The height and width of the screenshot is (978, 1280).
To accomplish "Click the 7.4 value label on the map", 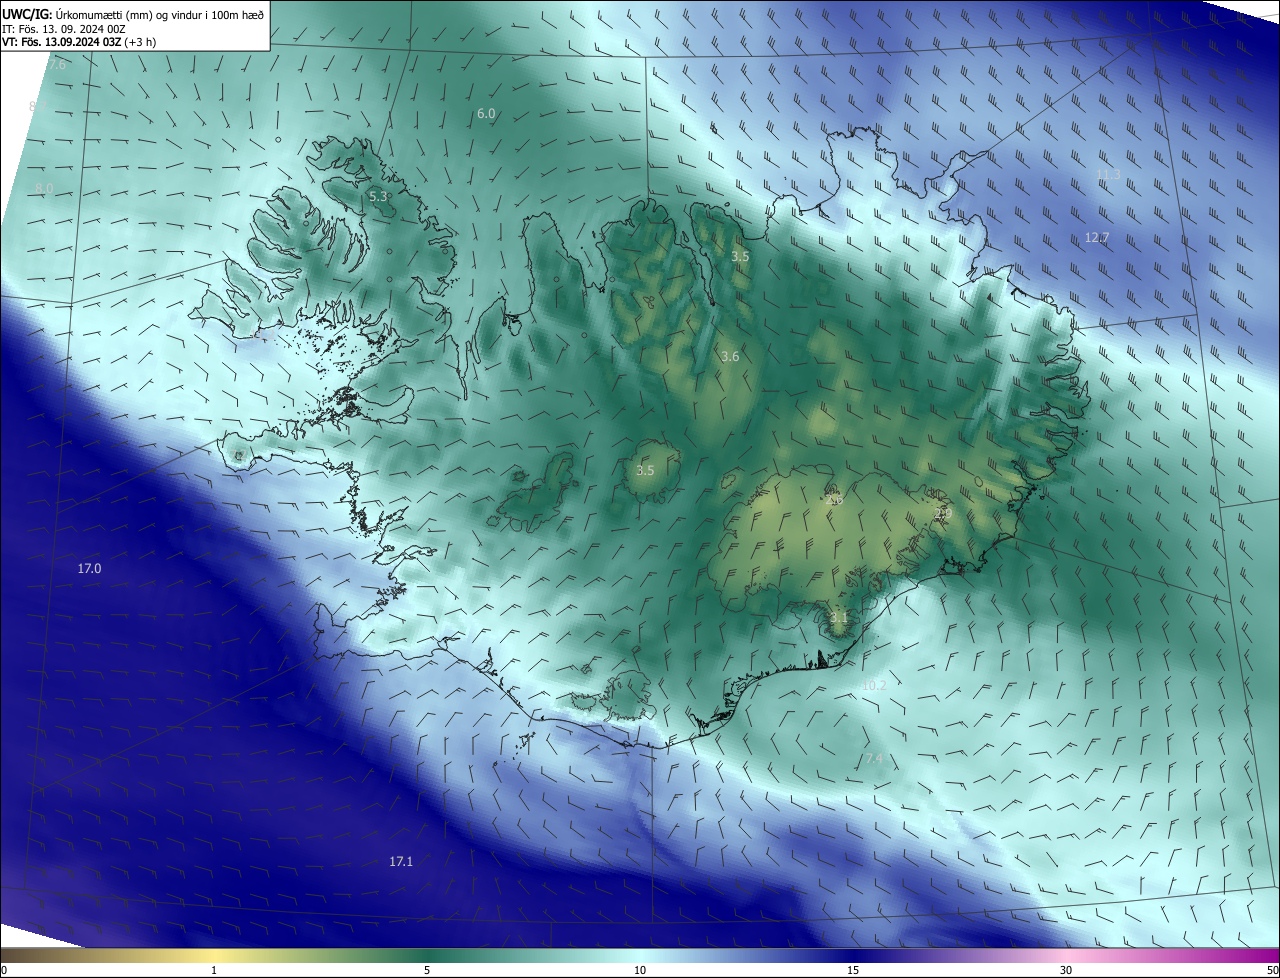I will tap(874, 759).
